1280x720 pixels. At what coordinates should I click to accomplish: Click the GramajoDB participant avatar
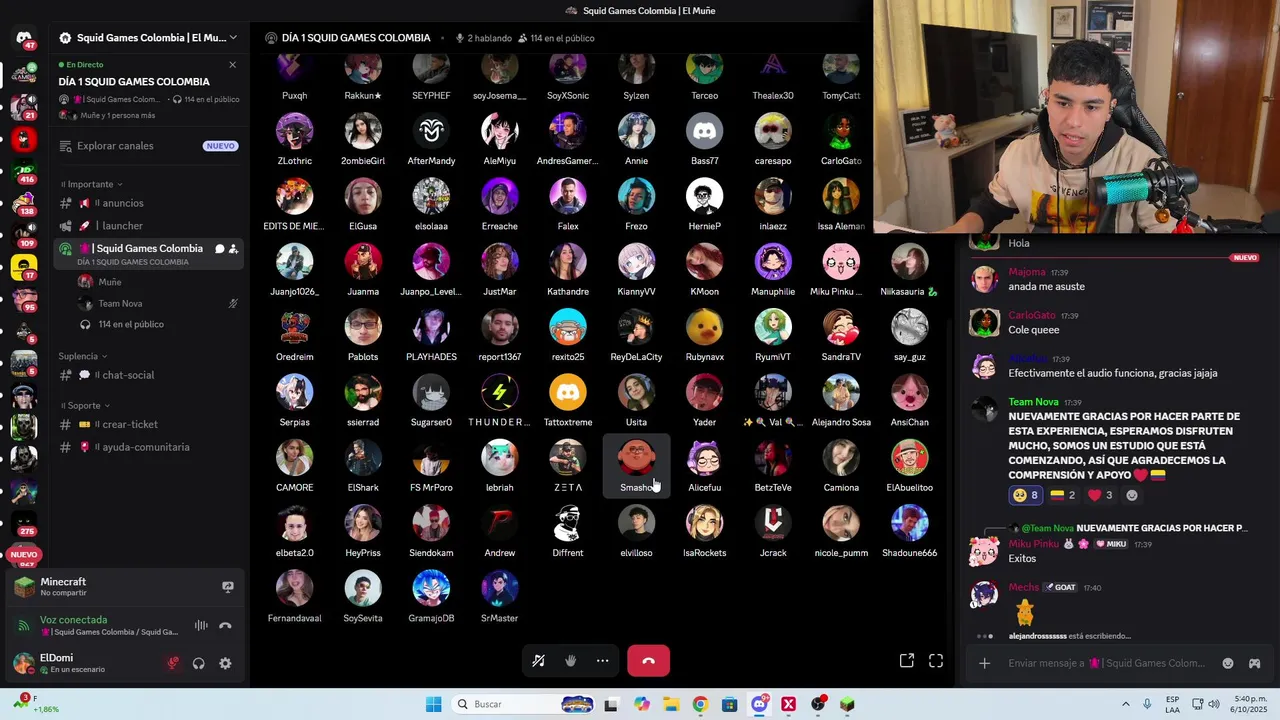point(431,589)
